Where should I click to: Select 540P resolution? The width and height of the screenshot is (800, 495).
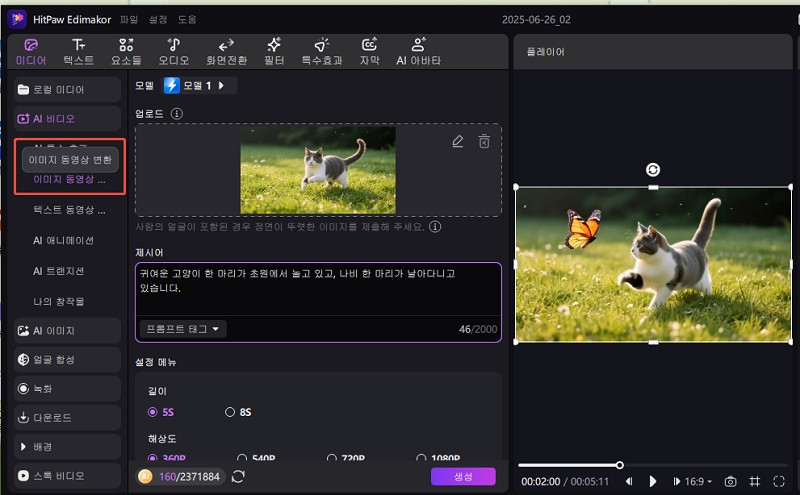256,457
